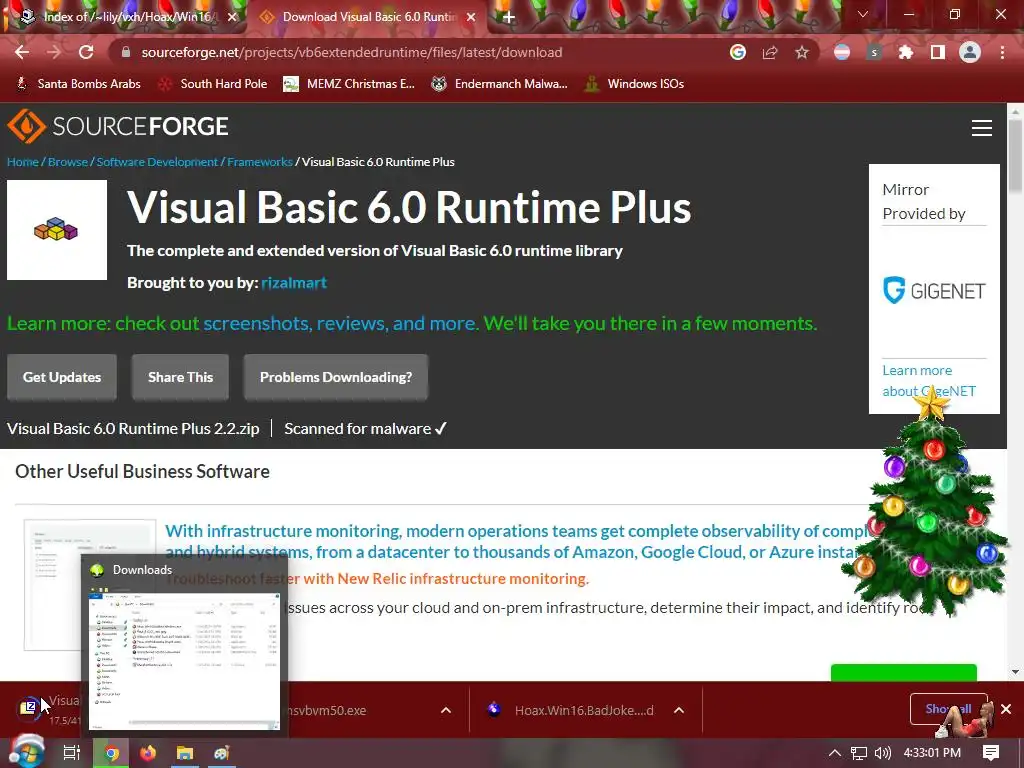Bookmark this page with the star icon
1024x768 pixels.
click(802, 52)
